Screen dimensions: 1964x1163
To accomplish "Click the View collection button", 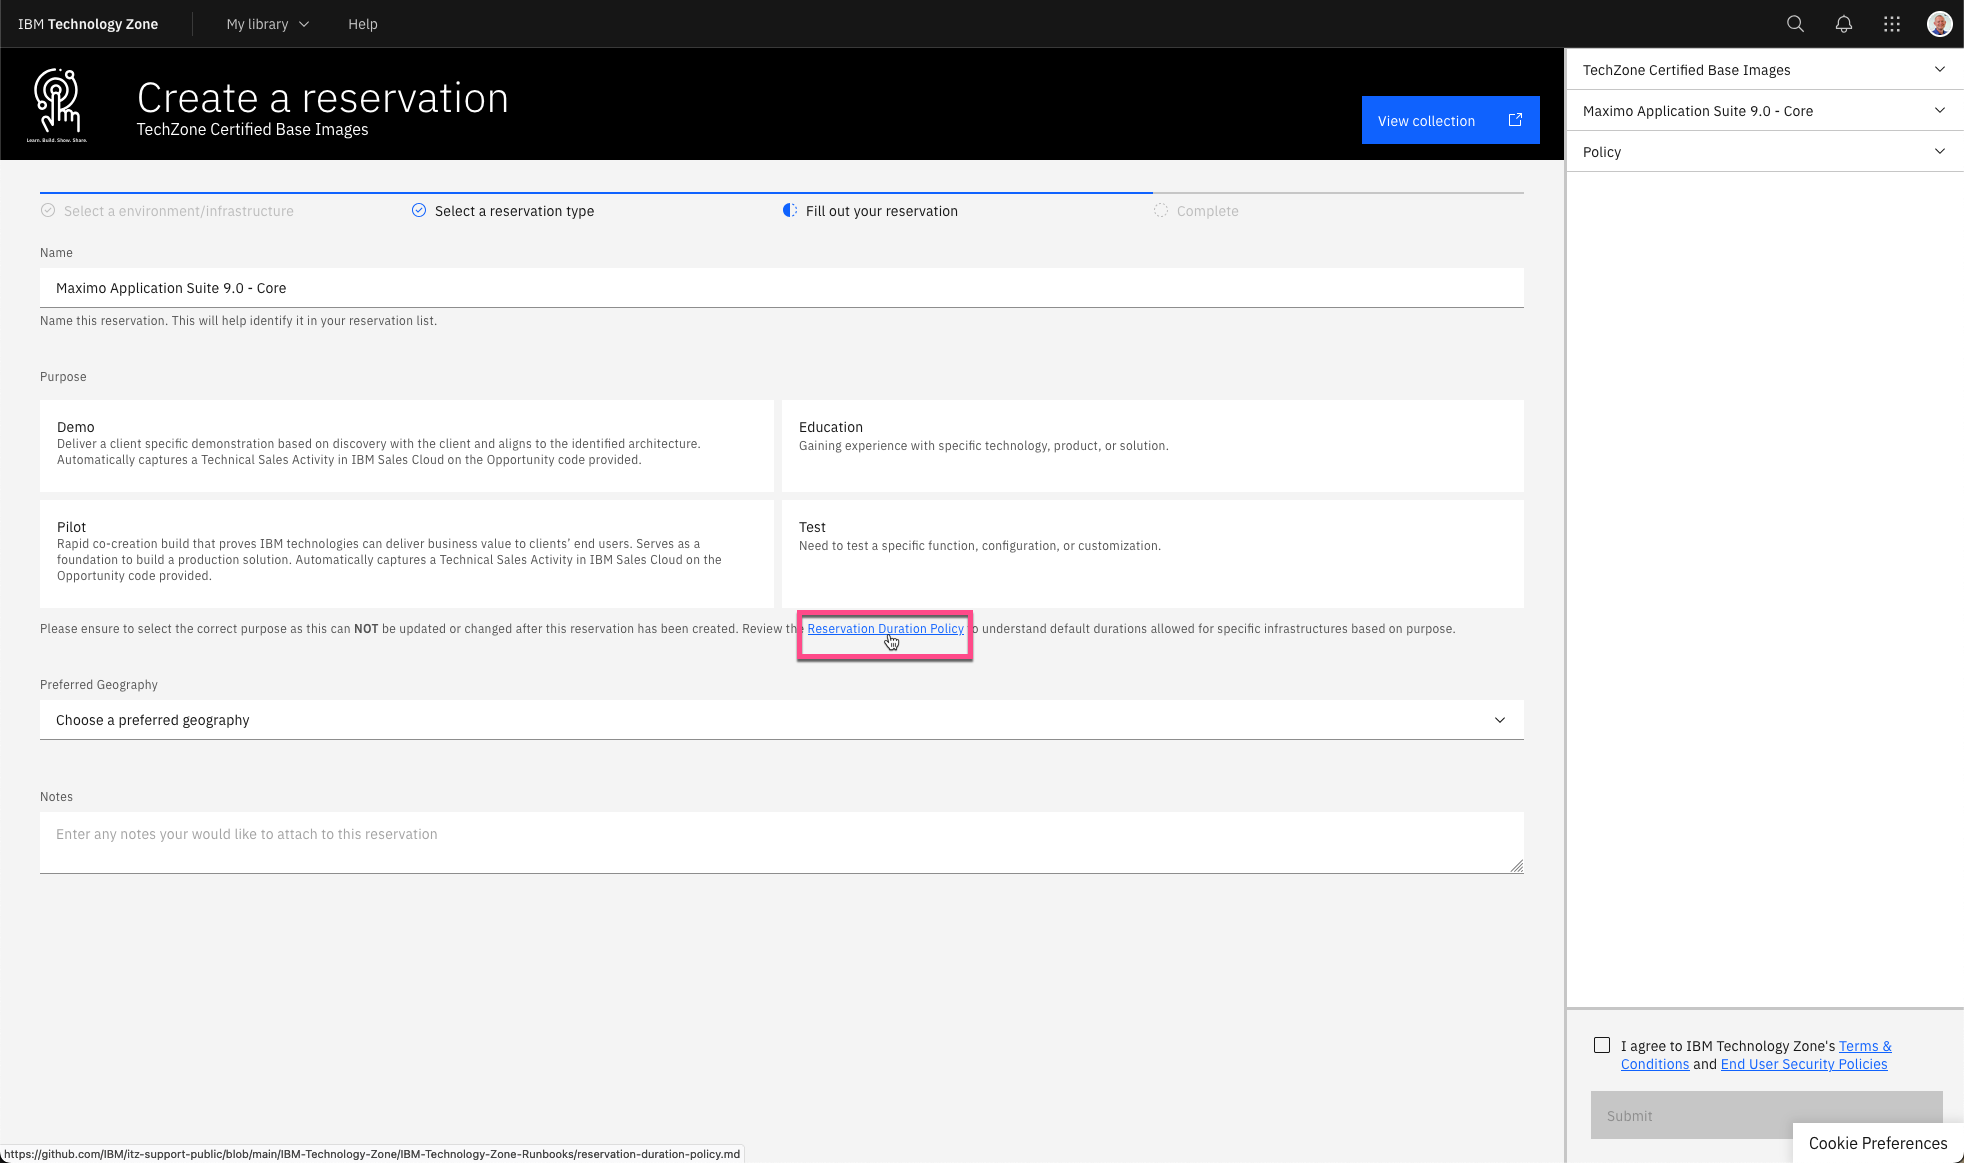I will point(1450,120).
